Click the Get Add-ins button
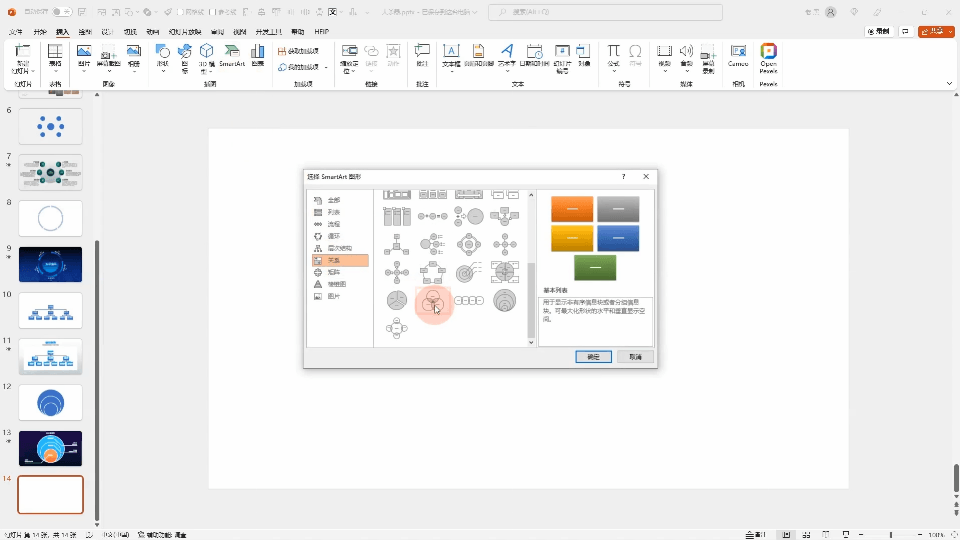960x540 pixels. 299,51
